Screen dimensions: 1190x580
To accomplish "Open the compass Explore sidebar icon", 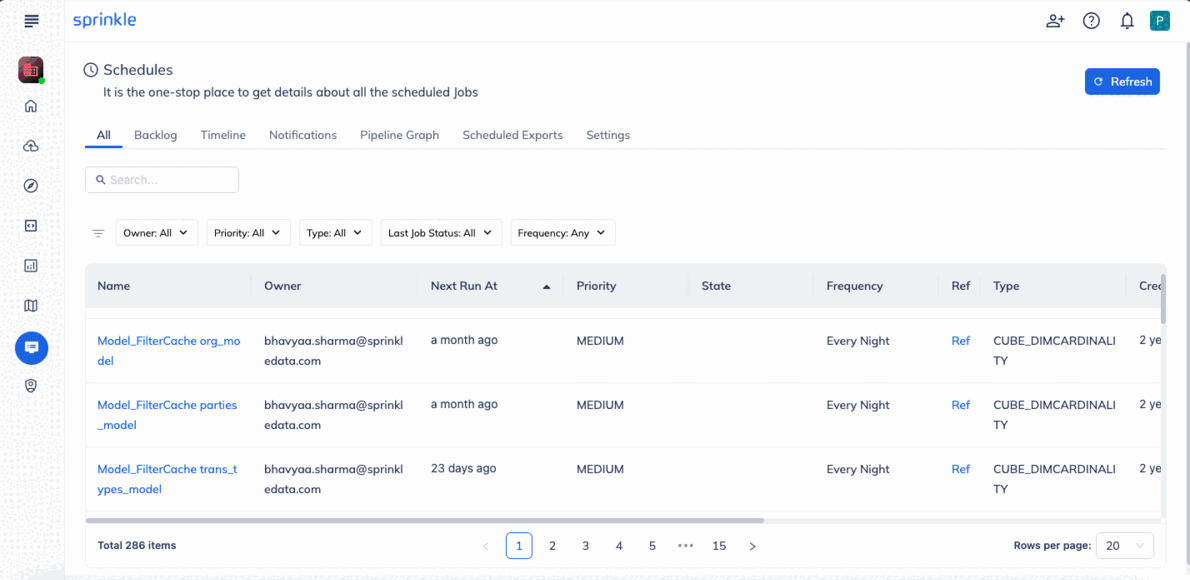I will click(x=31, y=186).
